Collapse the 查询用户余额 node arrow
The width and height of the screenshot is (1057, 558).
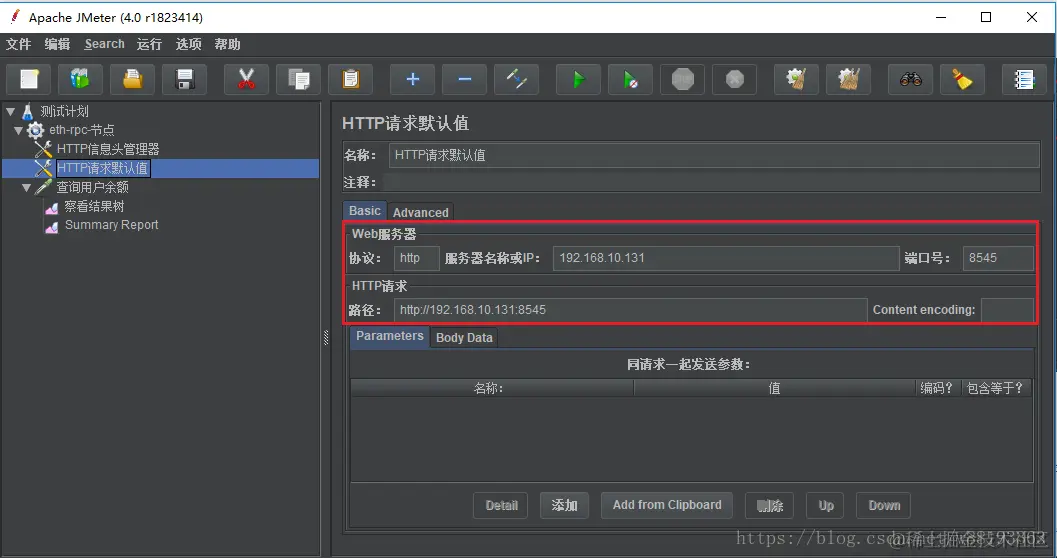click(x=26, y=187)
